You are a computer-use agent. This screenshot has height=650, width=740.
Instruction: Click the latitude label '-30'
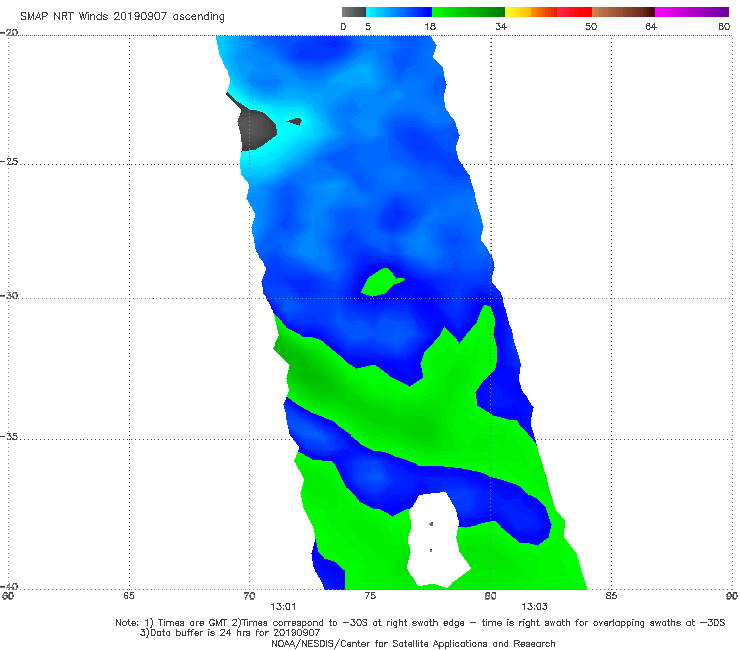point(9,295)
